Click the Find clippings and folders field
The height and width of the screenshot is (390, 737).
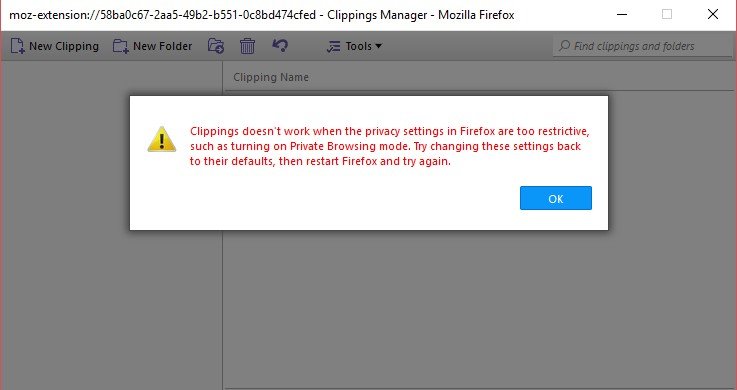click(x=643, y=46)
